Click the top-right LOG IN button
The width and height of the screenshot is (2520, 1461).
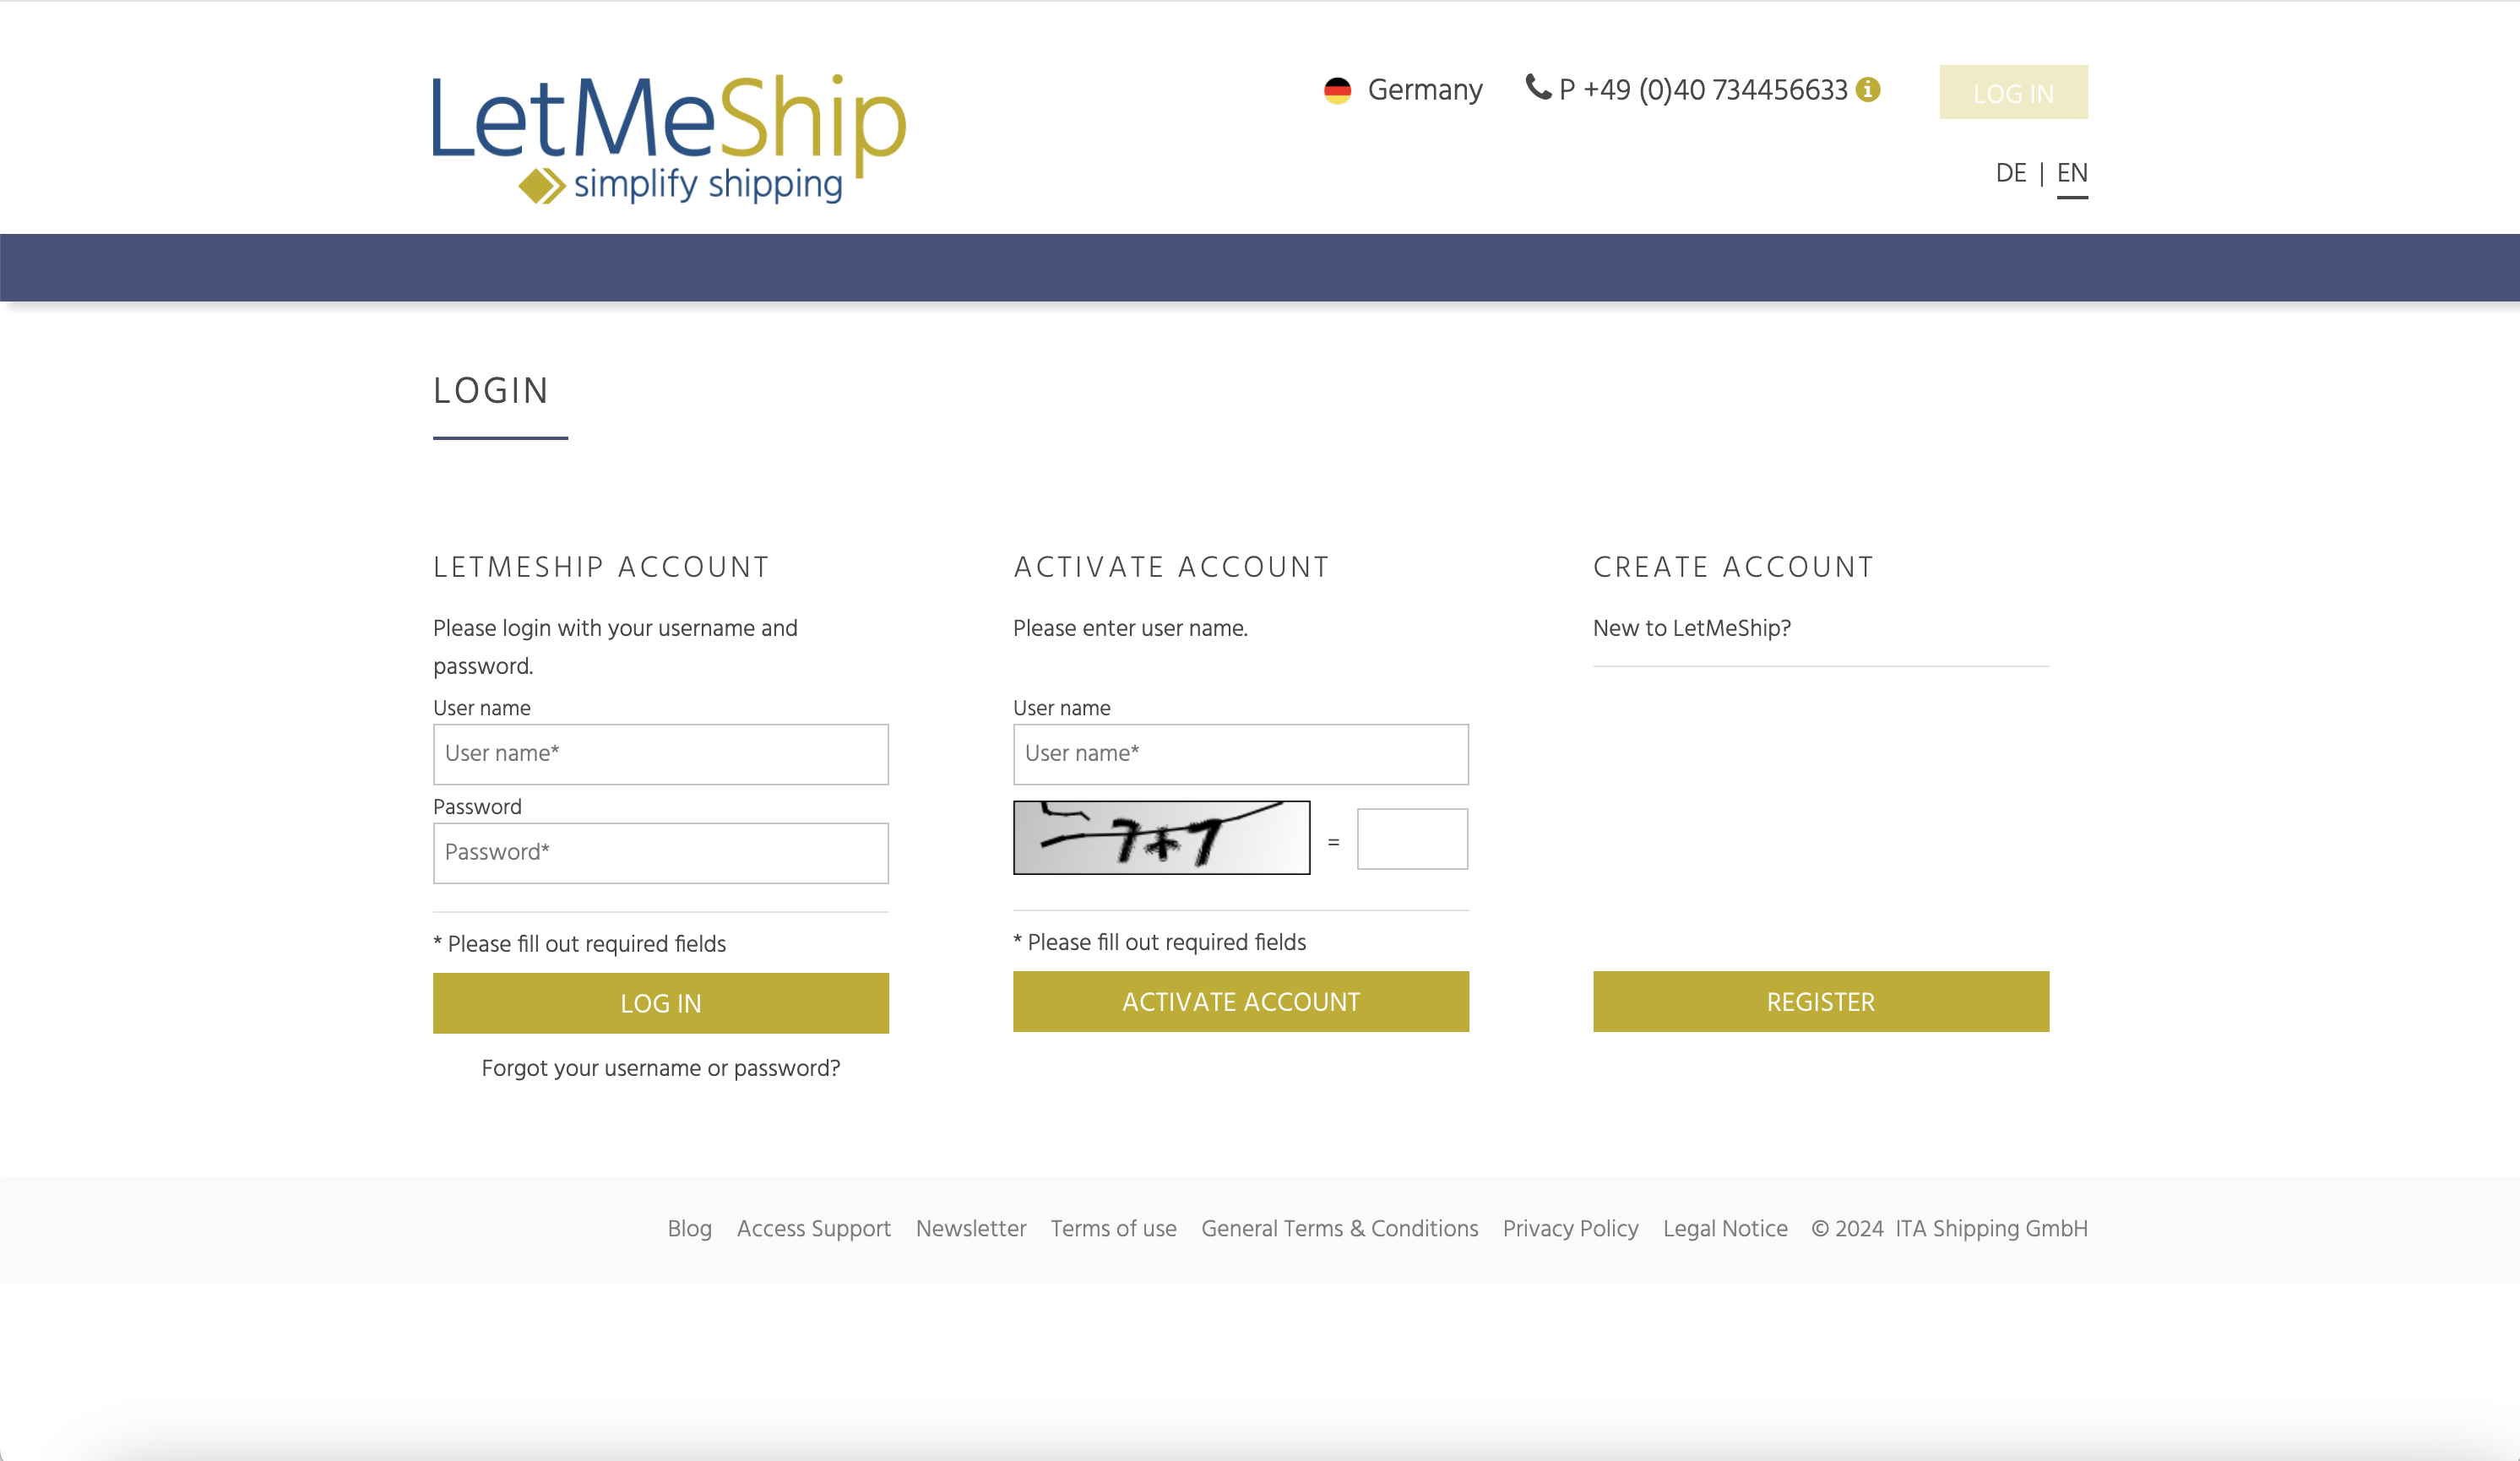click(2012, 93)
